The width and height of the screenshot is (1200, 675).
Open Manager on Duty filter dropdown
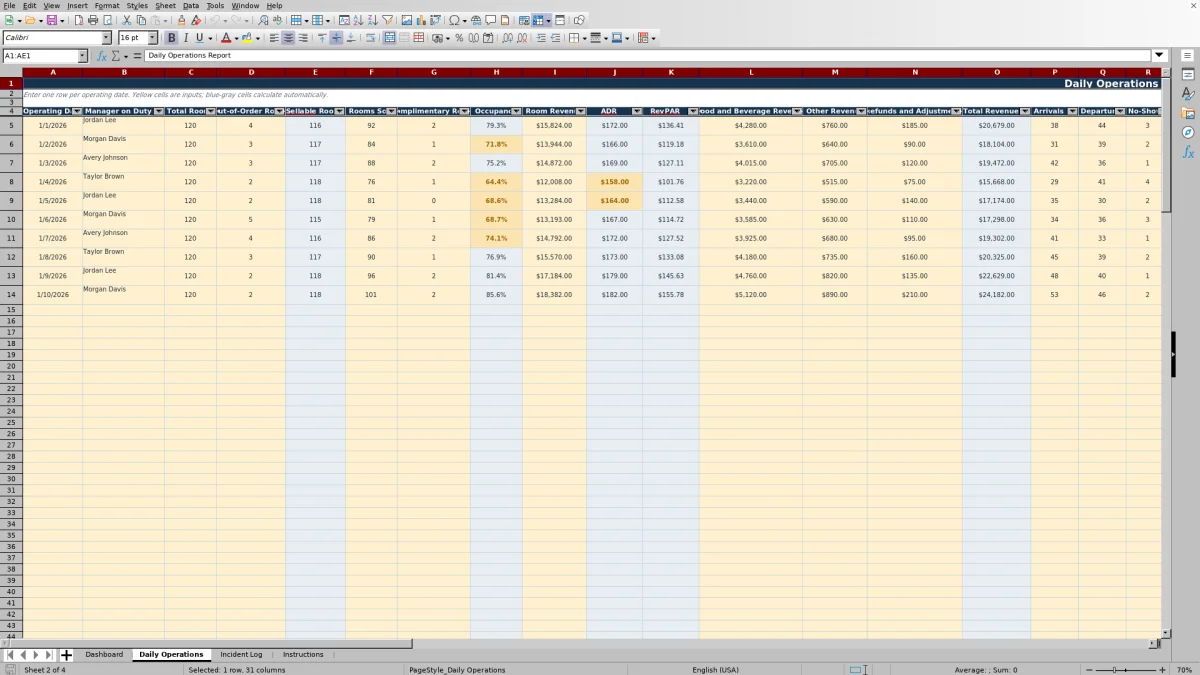point(158,111)
